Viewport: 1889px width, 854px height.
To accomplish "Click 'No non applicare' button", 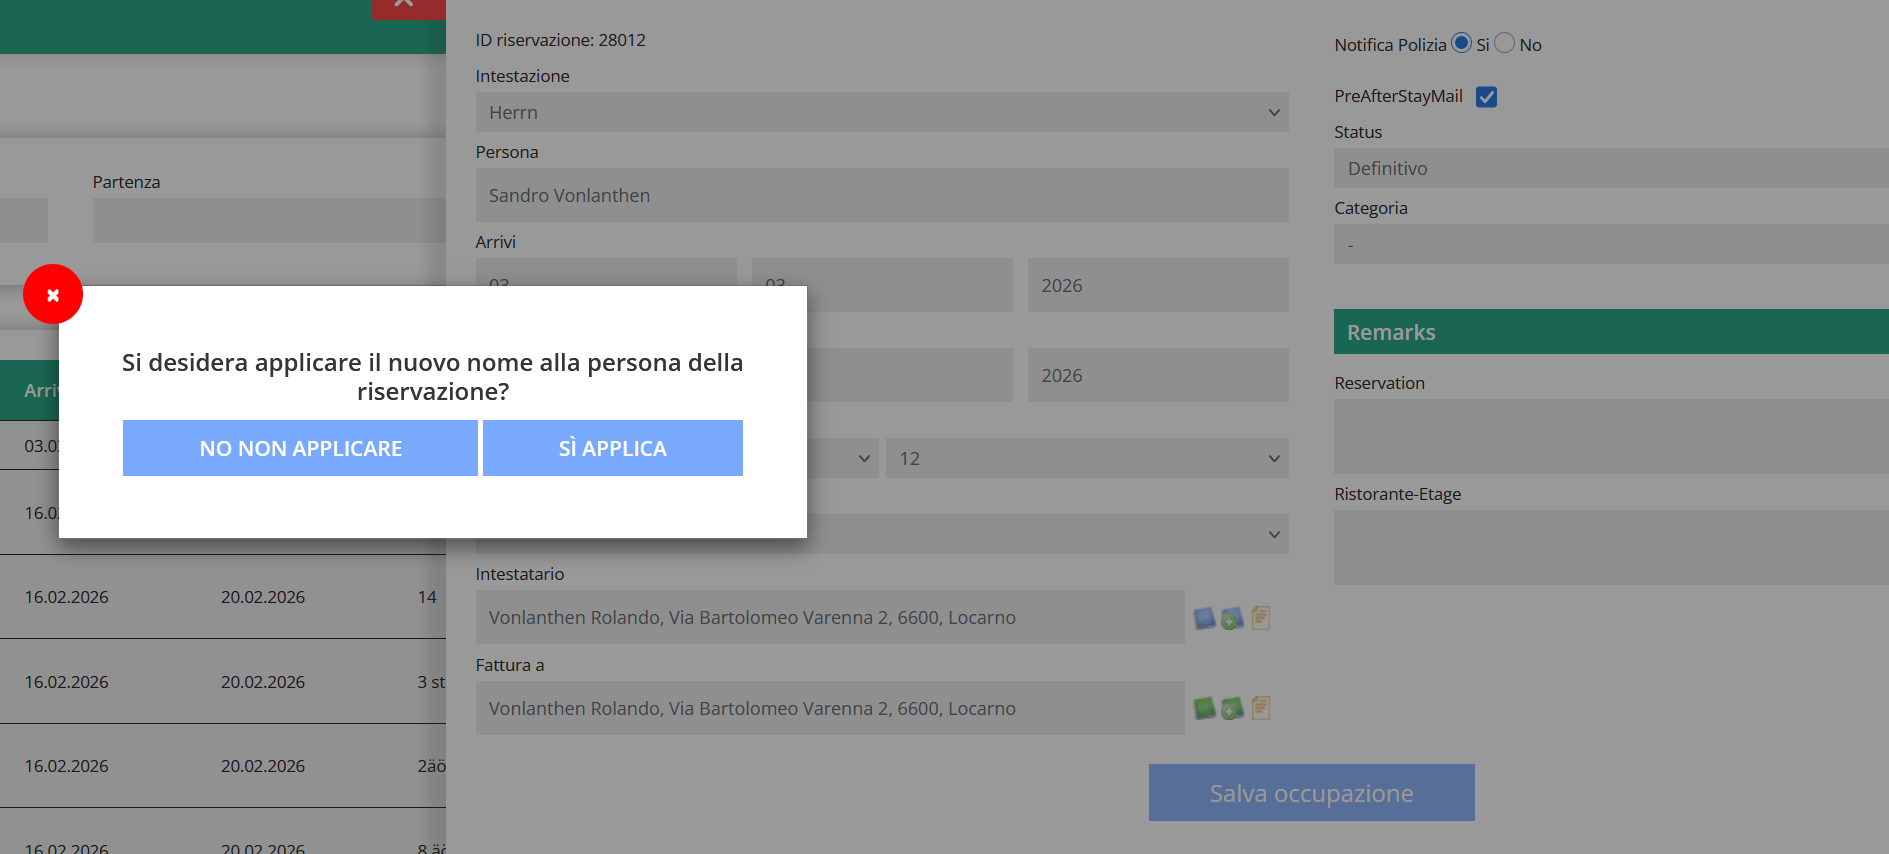I will (300, 448).
